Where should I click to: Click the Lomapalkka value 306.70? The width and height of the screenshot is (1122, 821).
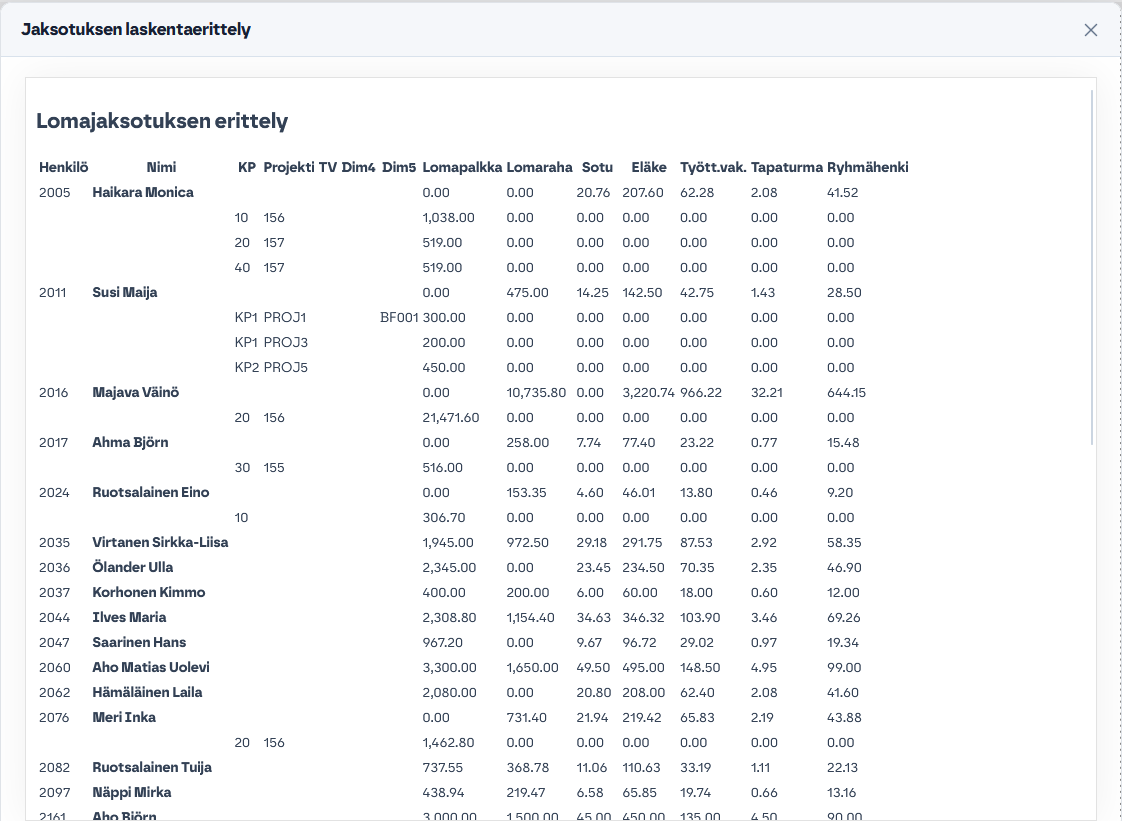pyautogui.click(x=444, y=518)
